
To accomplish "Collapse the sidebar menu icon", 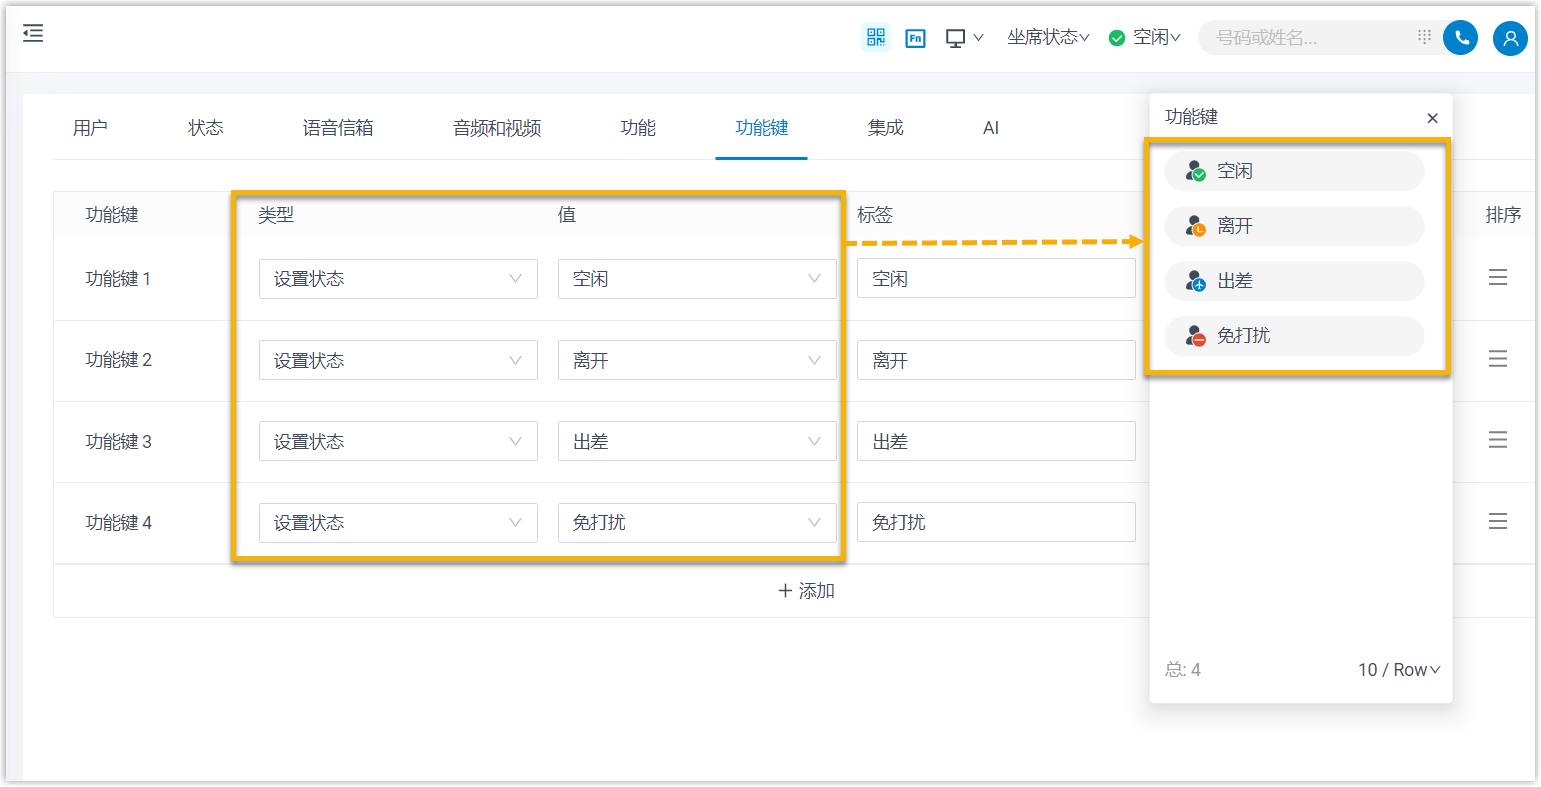I will point(33,34).
